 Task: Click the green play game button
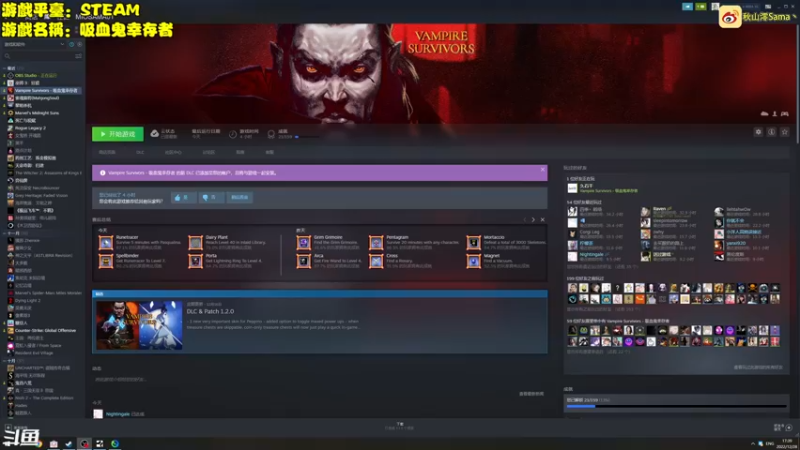coord(118,134)
